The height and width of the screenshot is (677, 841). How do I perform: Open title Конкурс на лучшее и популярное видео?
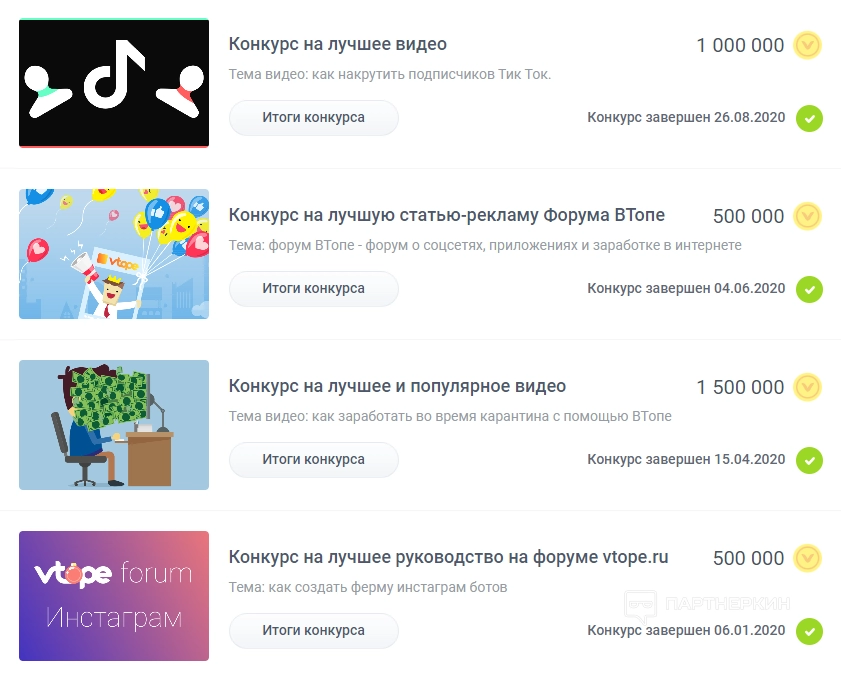click(x=397, y=386)
